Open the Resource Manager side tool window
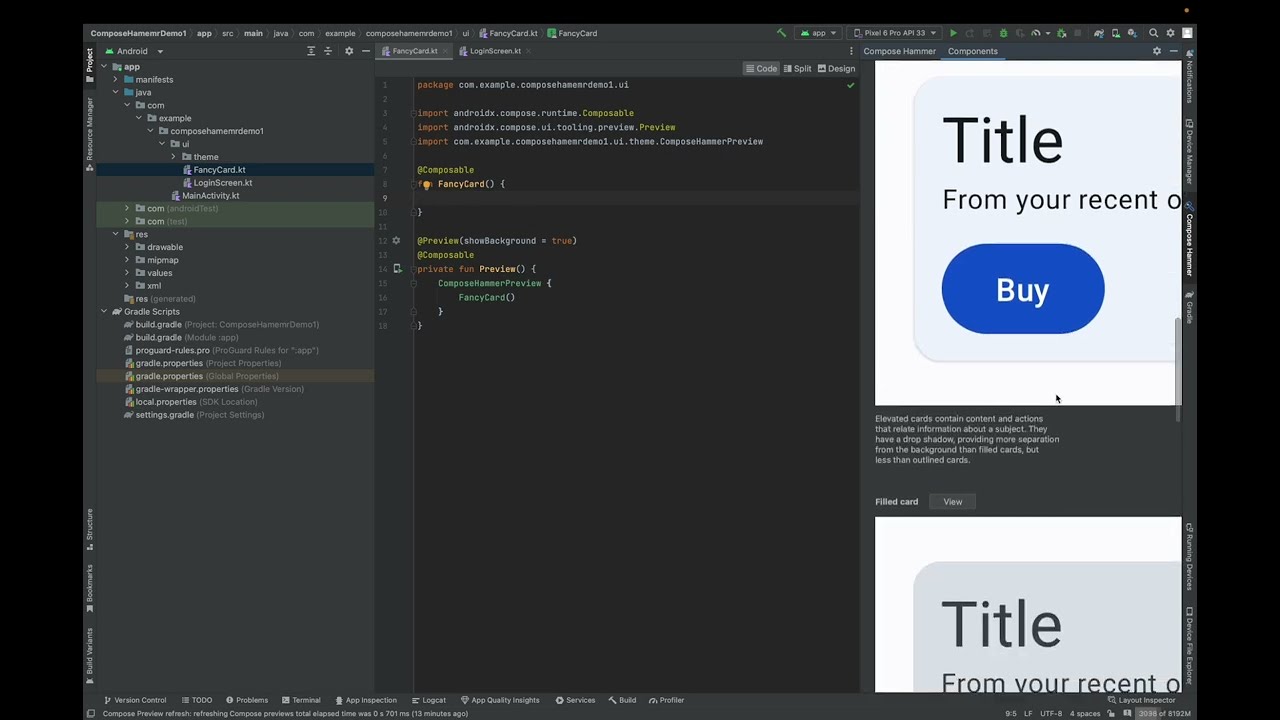The width and height of the screenshot is (1280, 720). pos(89,135)
